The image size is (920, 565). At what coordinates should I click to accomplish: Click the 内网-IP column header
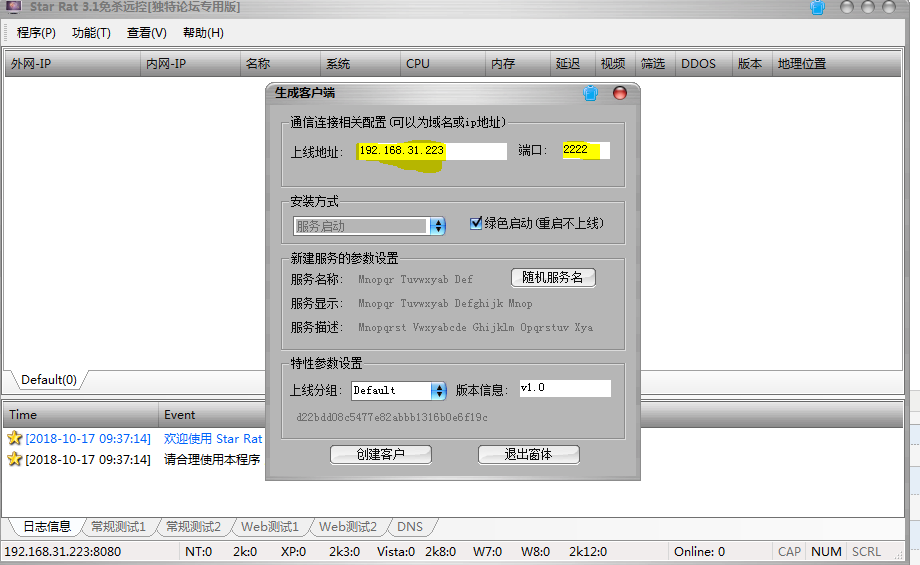click(x=190, y=63)
